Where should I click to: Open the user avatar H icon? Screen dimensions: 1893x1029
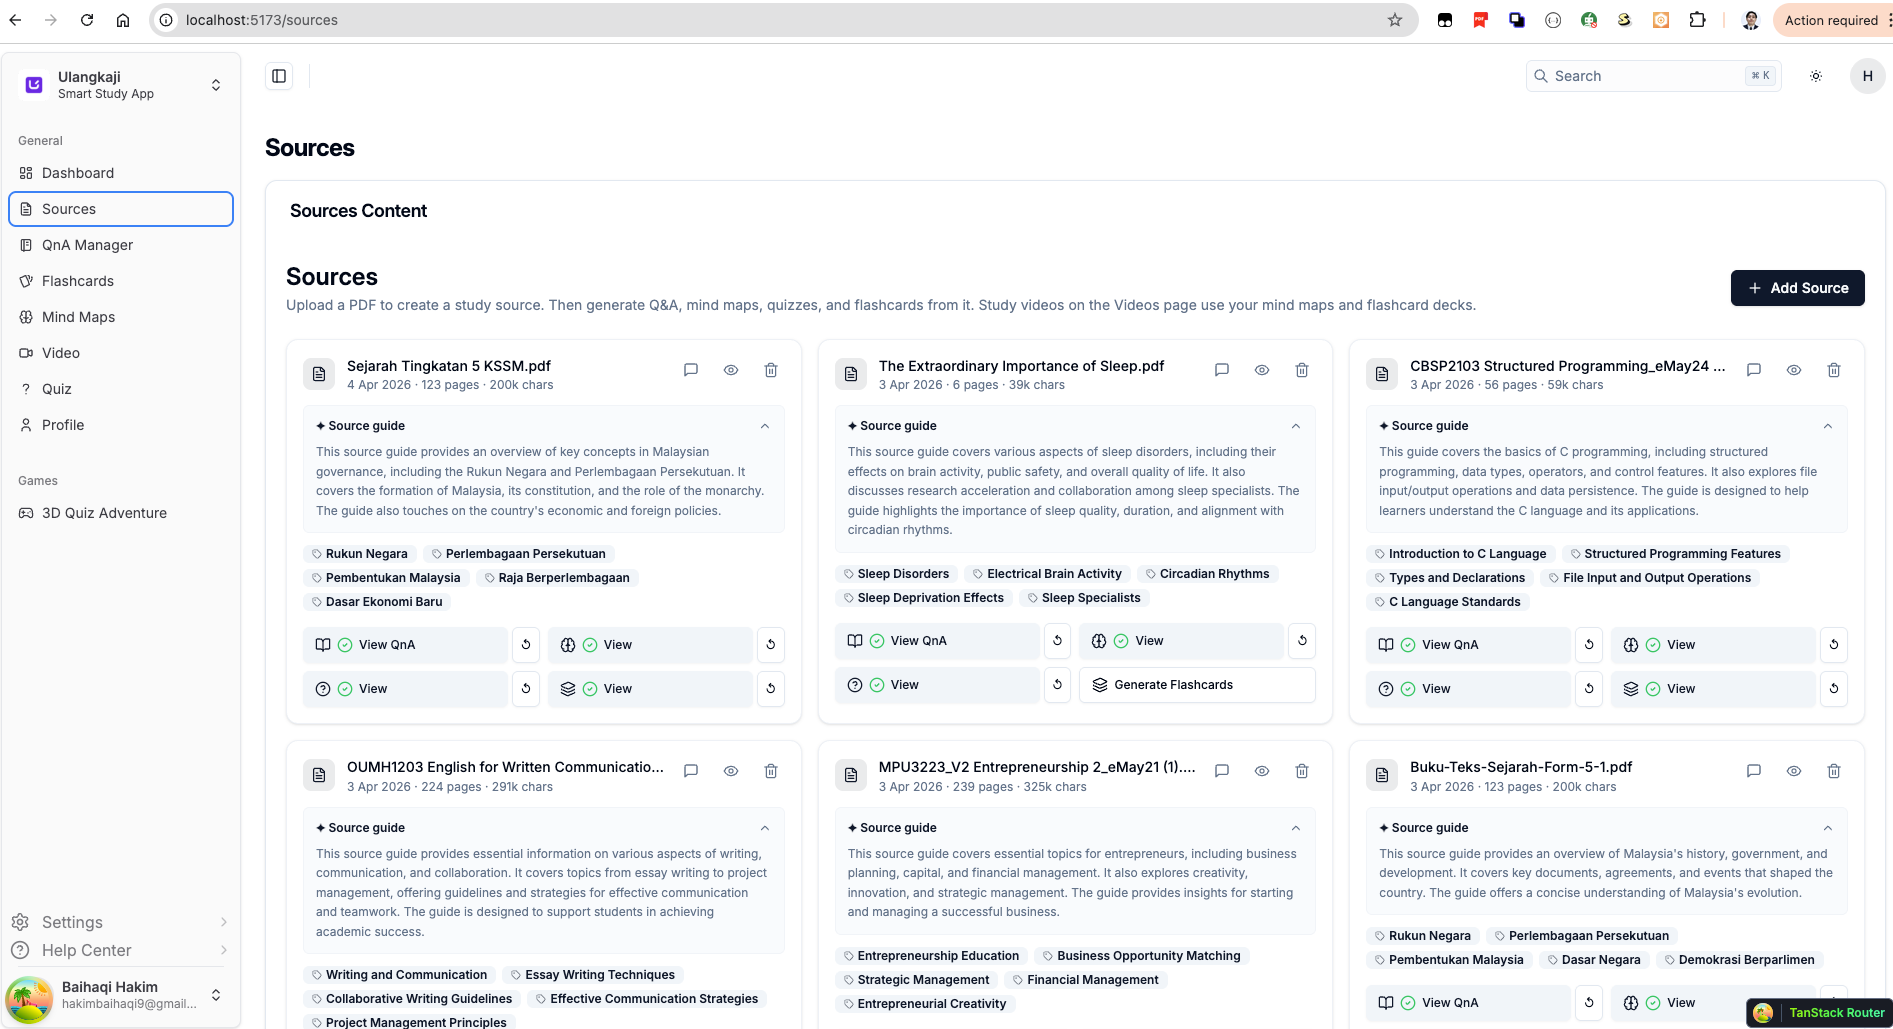[1867, 76]
